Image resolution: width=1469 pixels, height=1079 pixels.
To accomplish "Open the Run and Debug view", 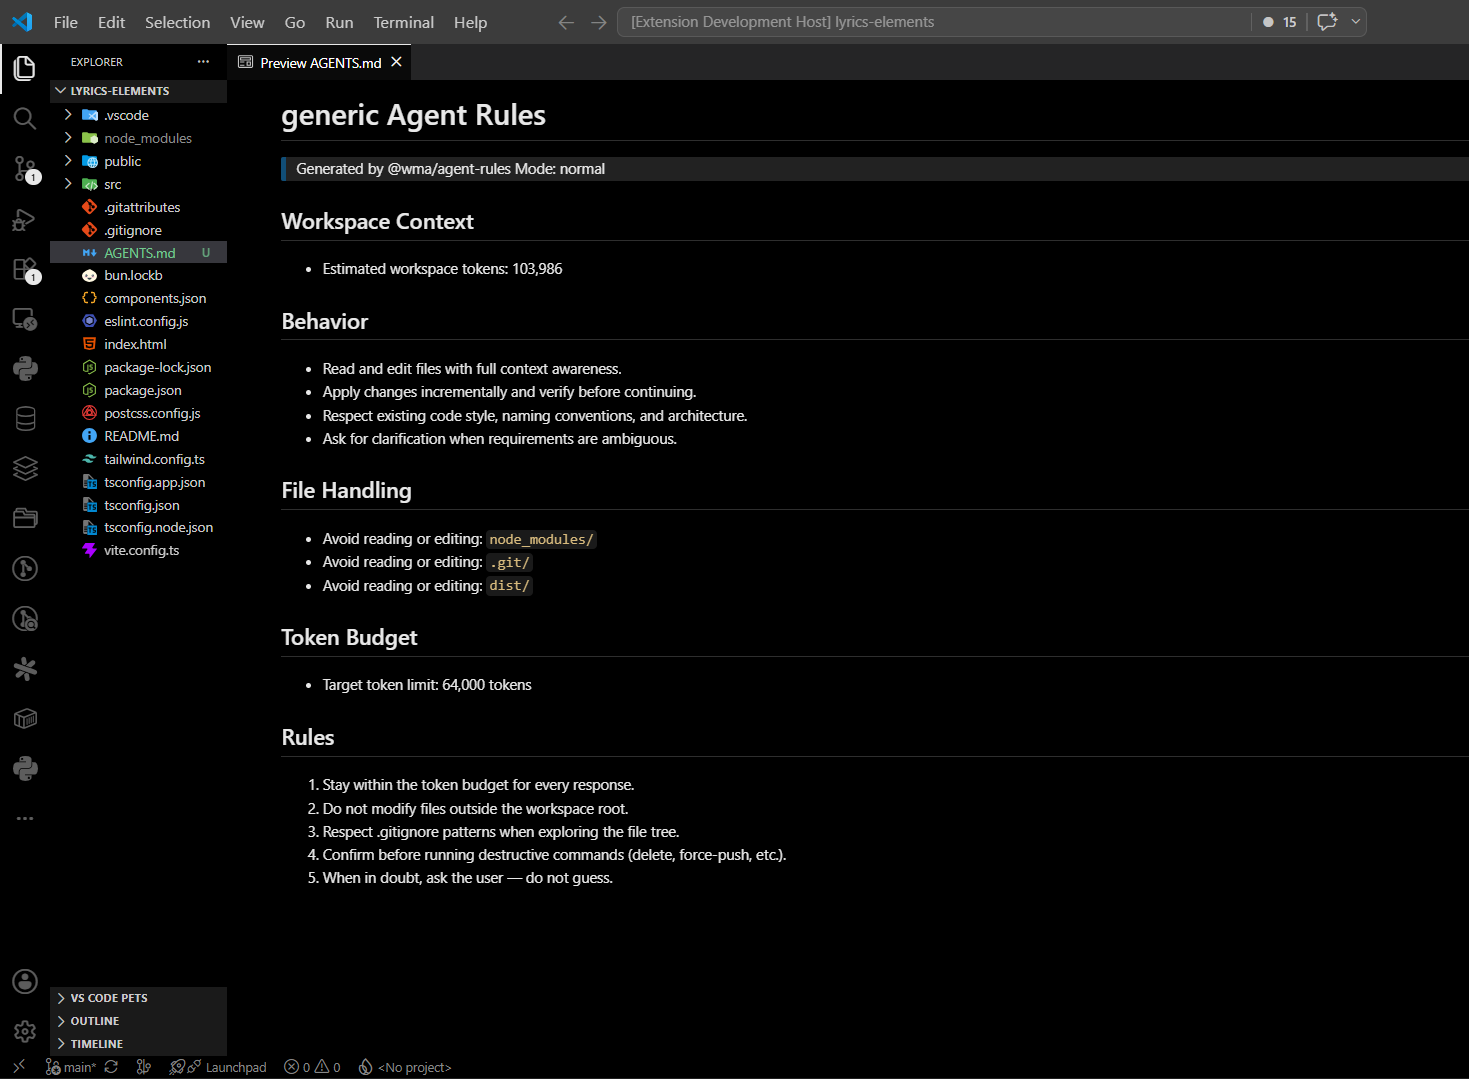I will point(25,219).
